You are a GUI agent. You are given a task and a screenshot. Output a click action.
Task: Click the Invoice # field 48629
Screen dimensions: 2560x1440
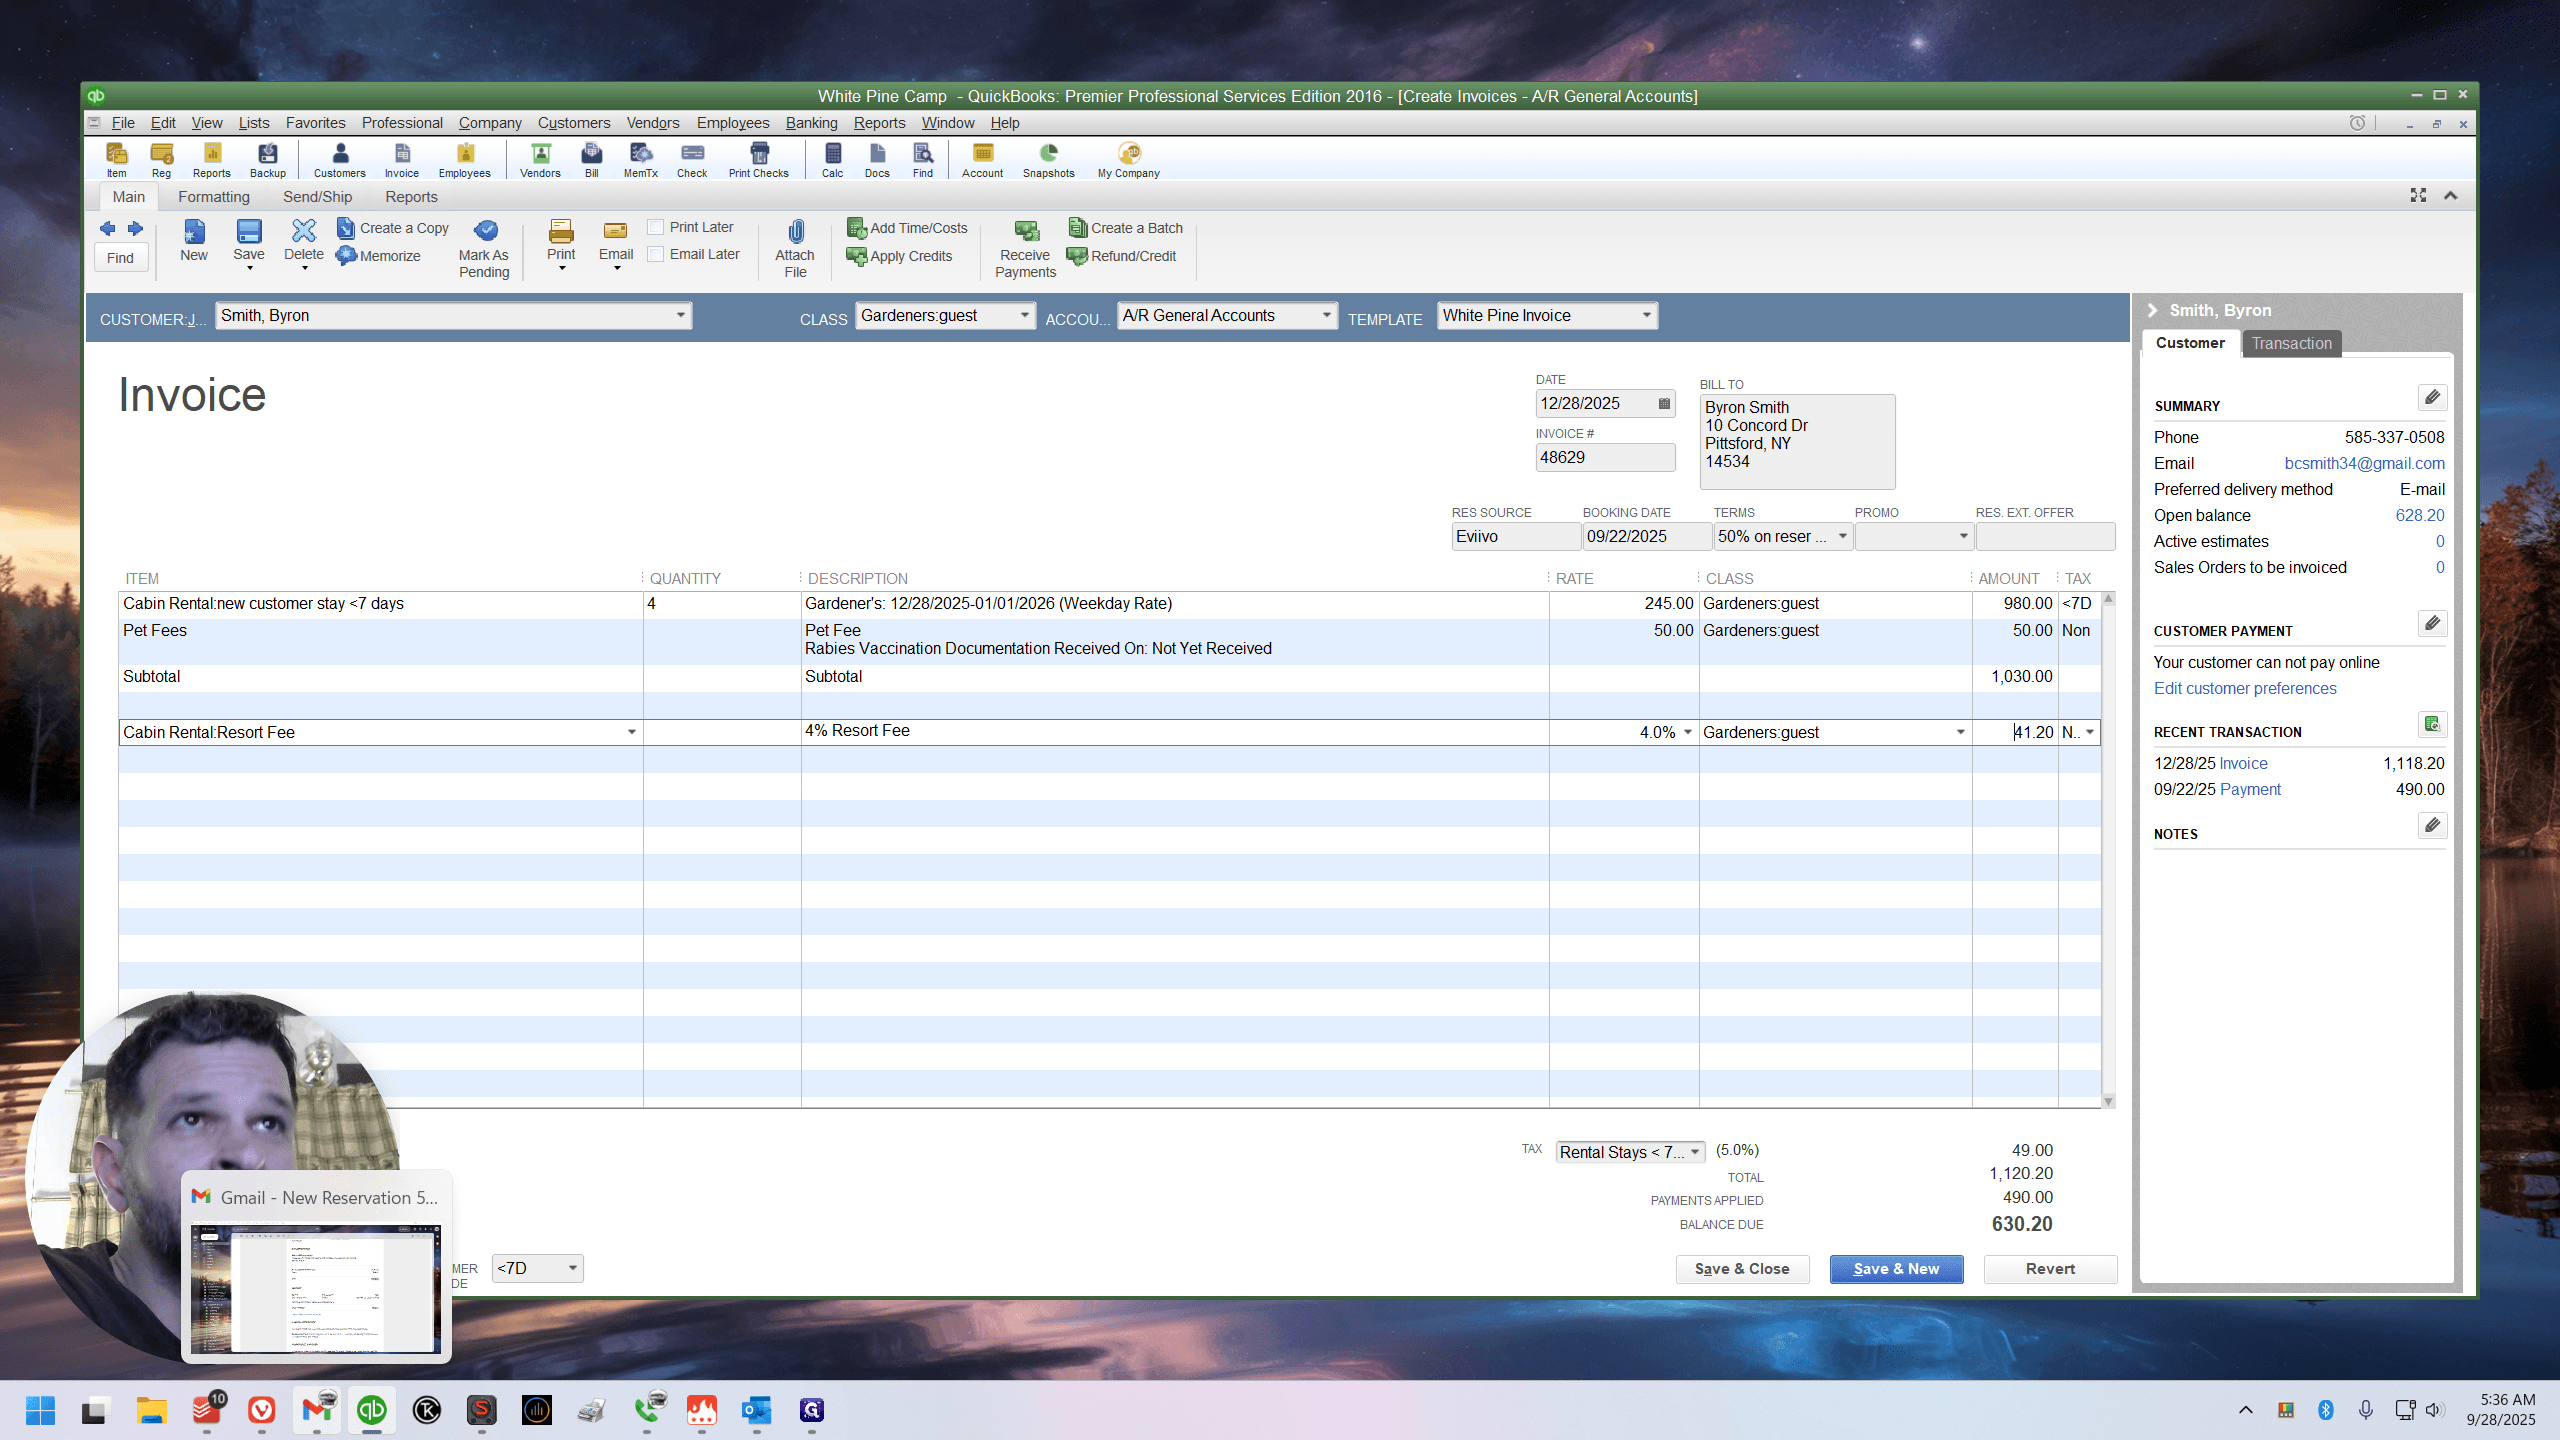(x=1605, y=458)
